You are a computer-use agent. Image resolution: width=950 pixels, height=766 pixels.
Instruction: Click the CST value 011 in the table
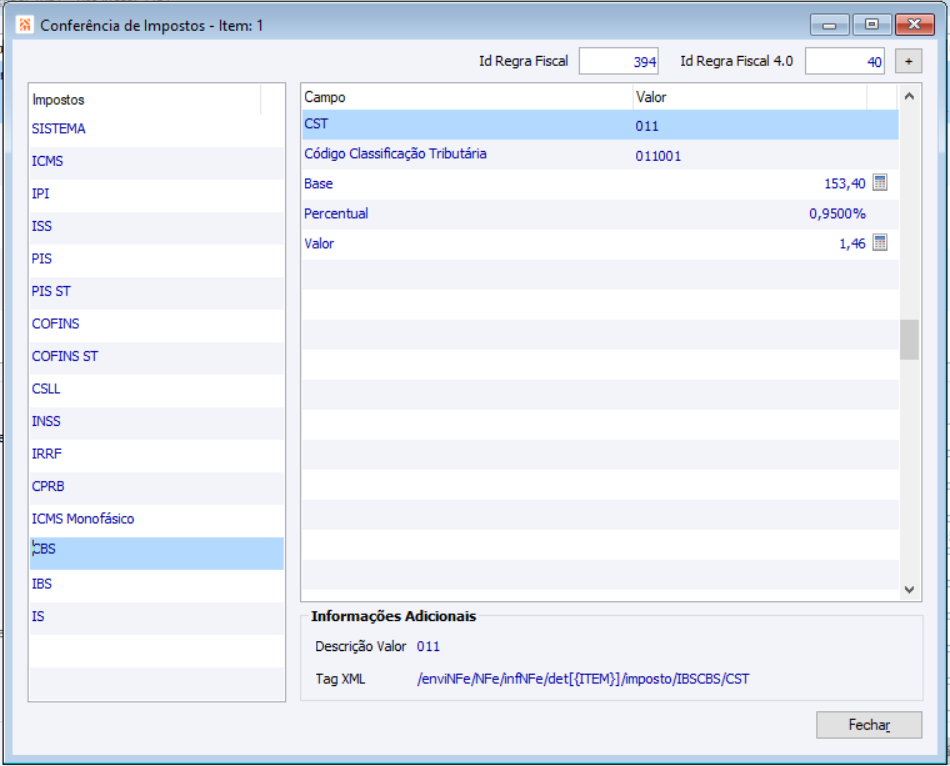646,126
